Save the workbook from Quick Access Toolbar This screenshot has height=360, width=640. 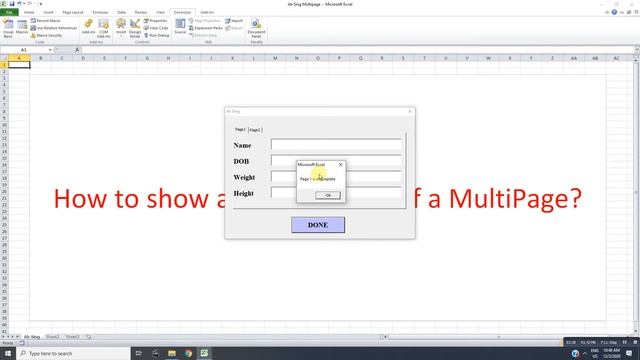point(12,4)
